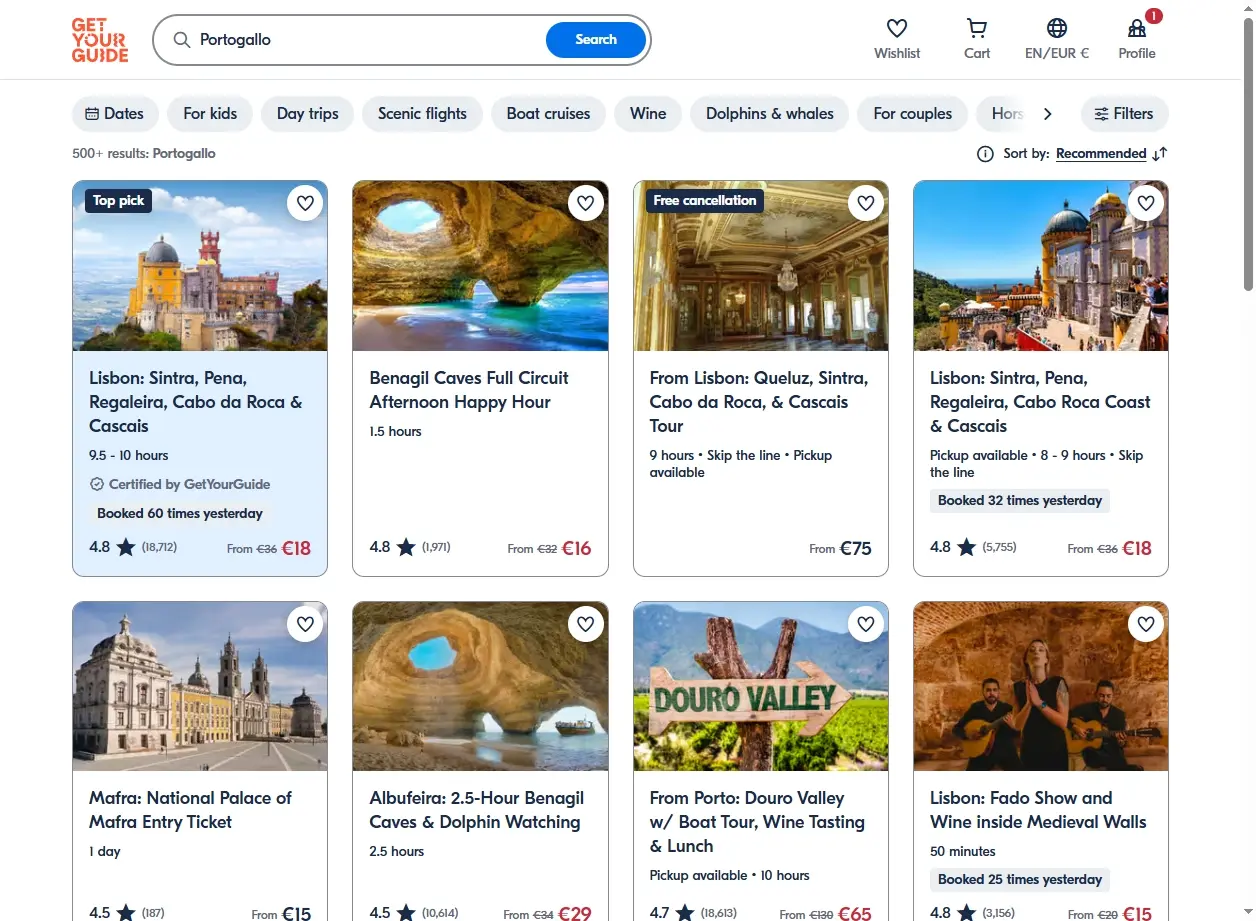
Task: Select the Dolphins & whales filter chip
Action: point(769,114)
